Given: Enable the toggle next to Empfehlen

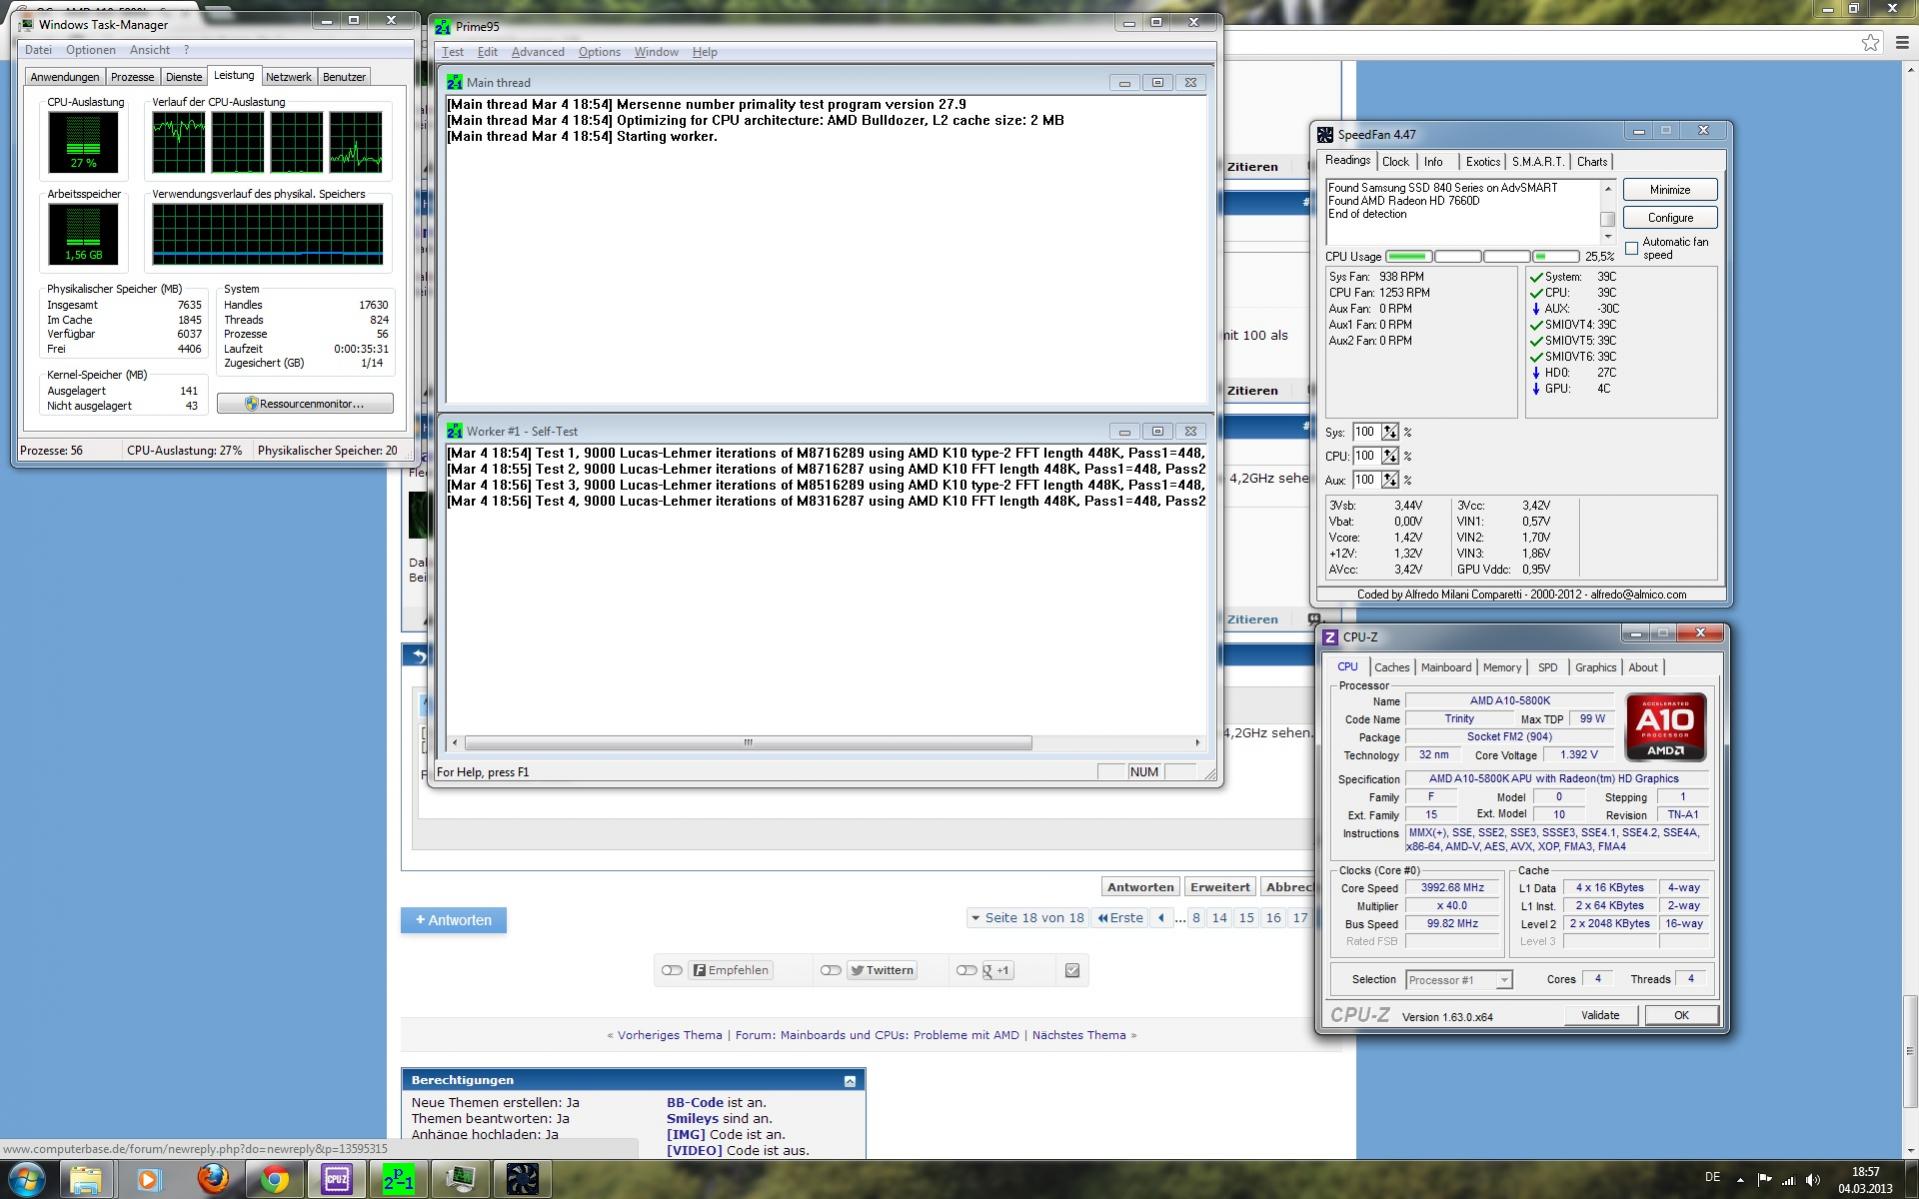Looking at the screenshot, I should click(x=672, y=970).
